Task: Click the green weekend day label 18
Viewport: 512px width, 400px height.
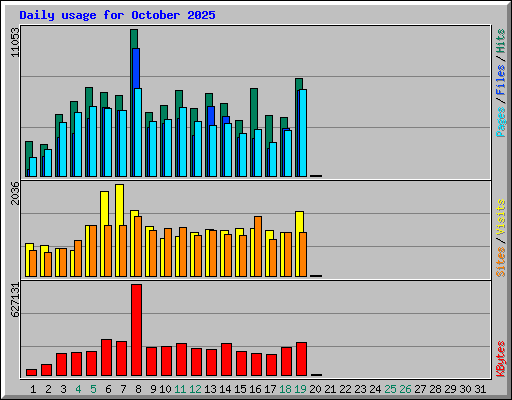Action: click(286, 389)
